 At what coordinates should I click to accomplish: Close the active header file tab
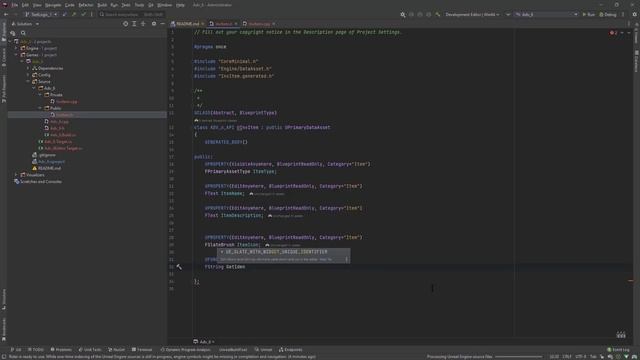[x=236, y=24]
